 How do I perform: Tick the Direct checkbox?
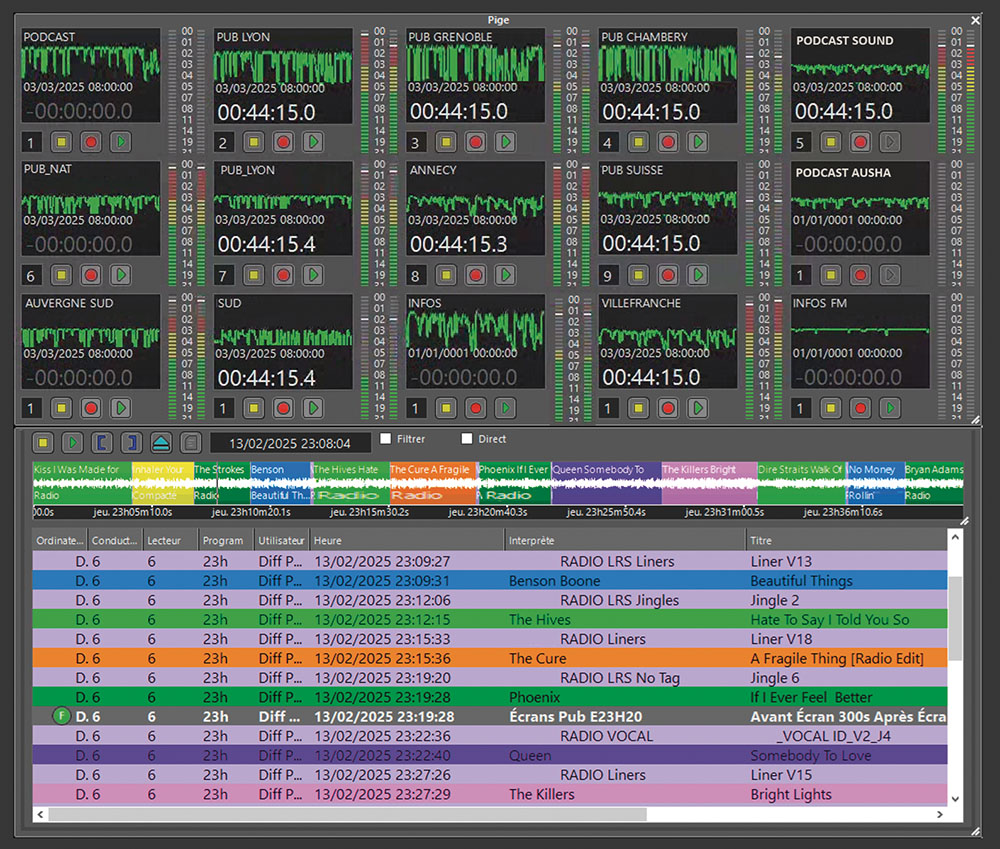467,439
